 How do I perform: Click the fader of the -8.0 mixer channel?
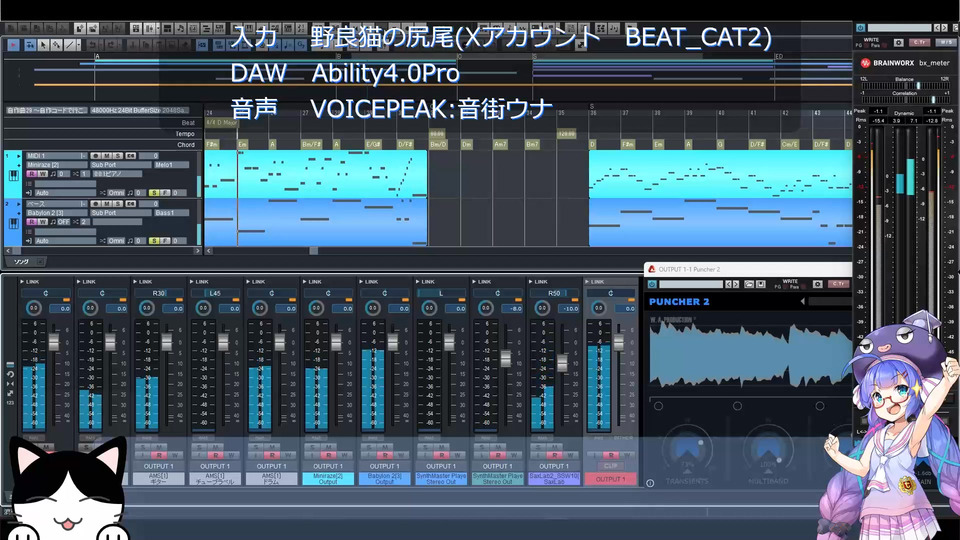[x=506, y=358]
